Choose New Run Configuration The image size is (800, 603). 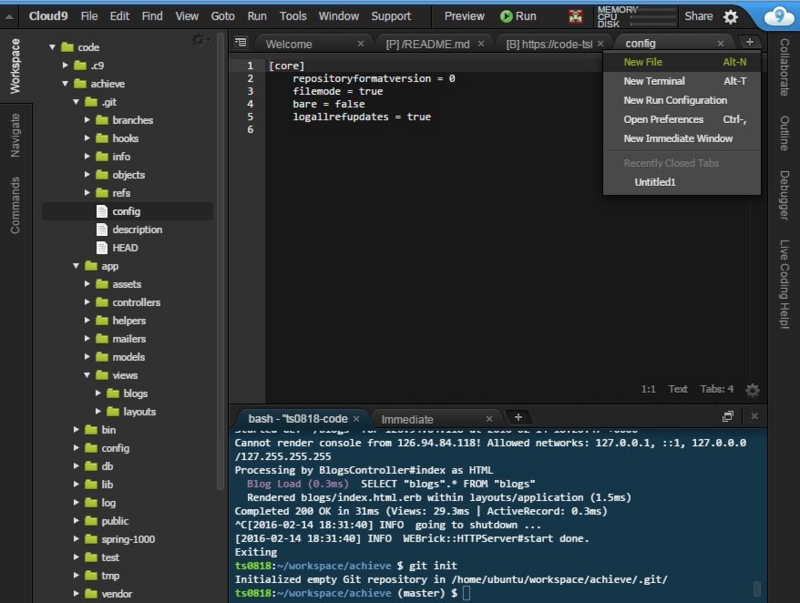682,100
